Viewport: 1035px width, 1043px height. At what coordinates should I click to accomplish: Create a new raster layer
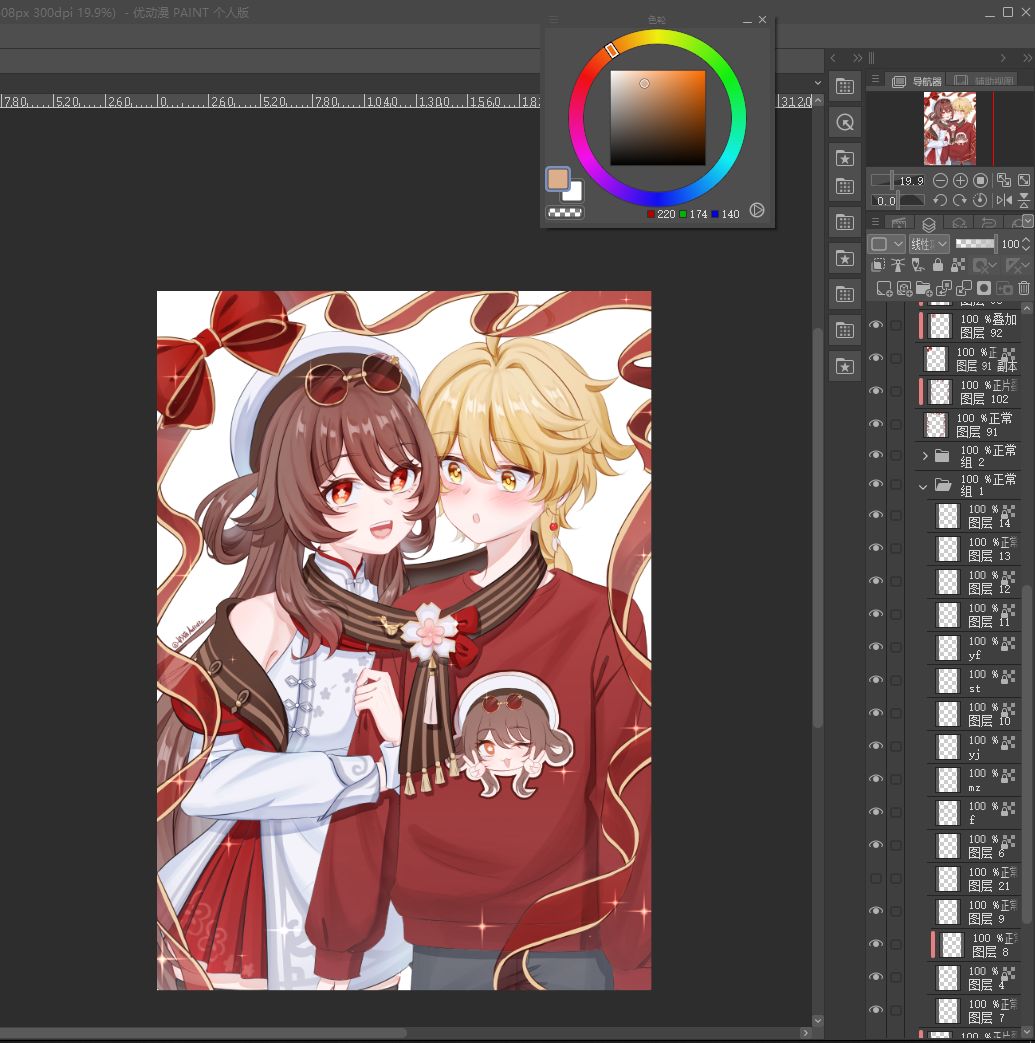point(884,288)
